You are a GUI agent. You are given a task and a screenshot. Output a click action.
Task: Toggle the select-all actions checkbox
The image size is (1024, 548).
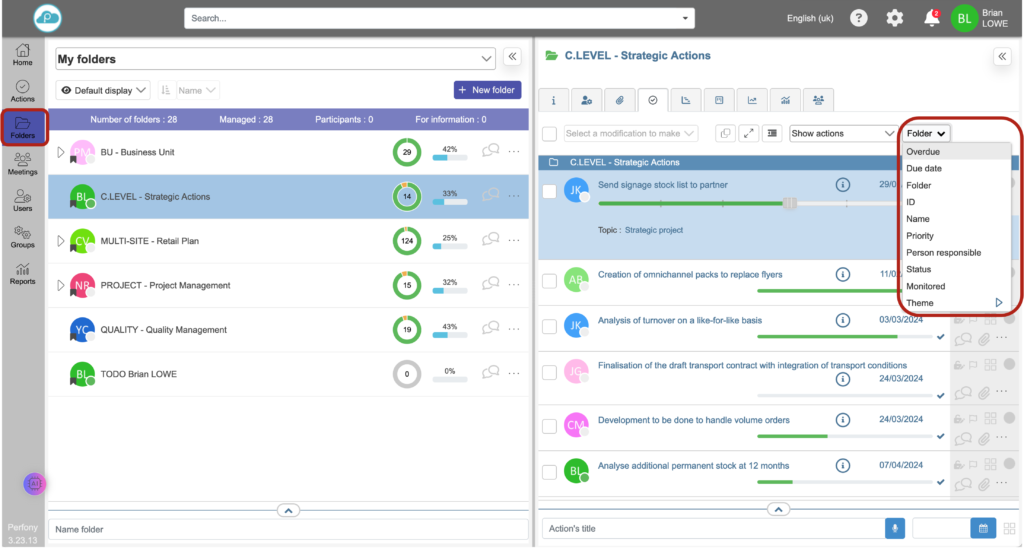coord(549,133)
